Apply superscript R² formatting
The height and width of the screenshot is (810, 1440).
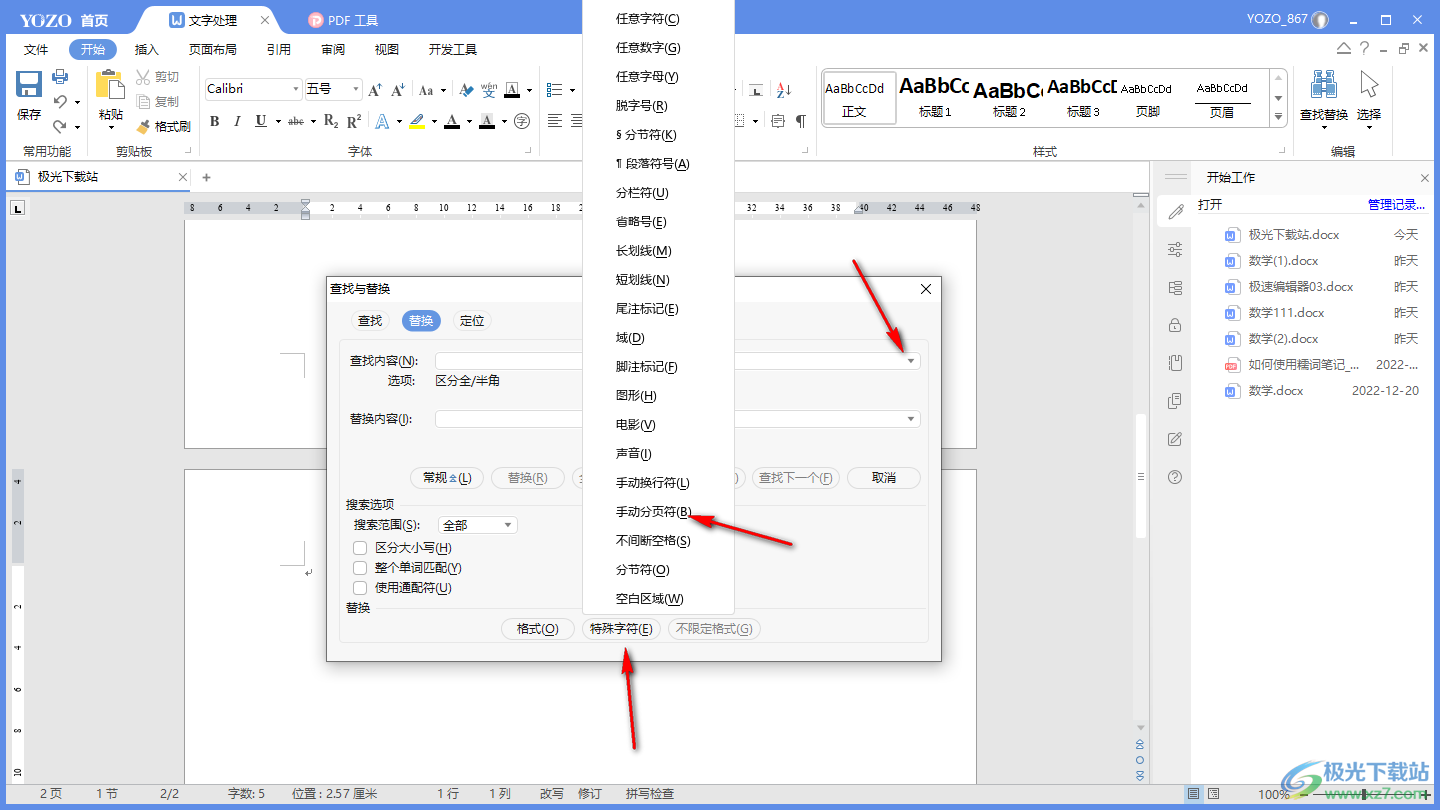pyautogui.click(x=353, y=121)
